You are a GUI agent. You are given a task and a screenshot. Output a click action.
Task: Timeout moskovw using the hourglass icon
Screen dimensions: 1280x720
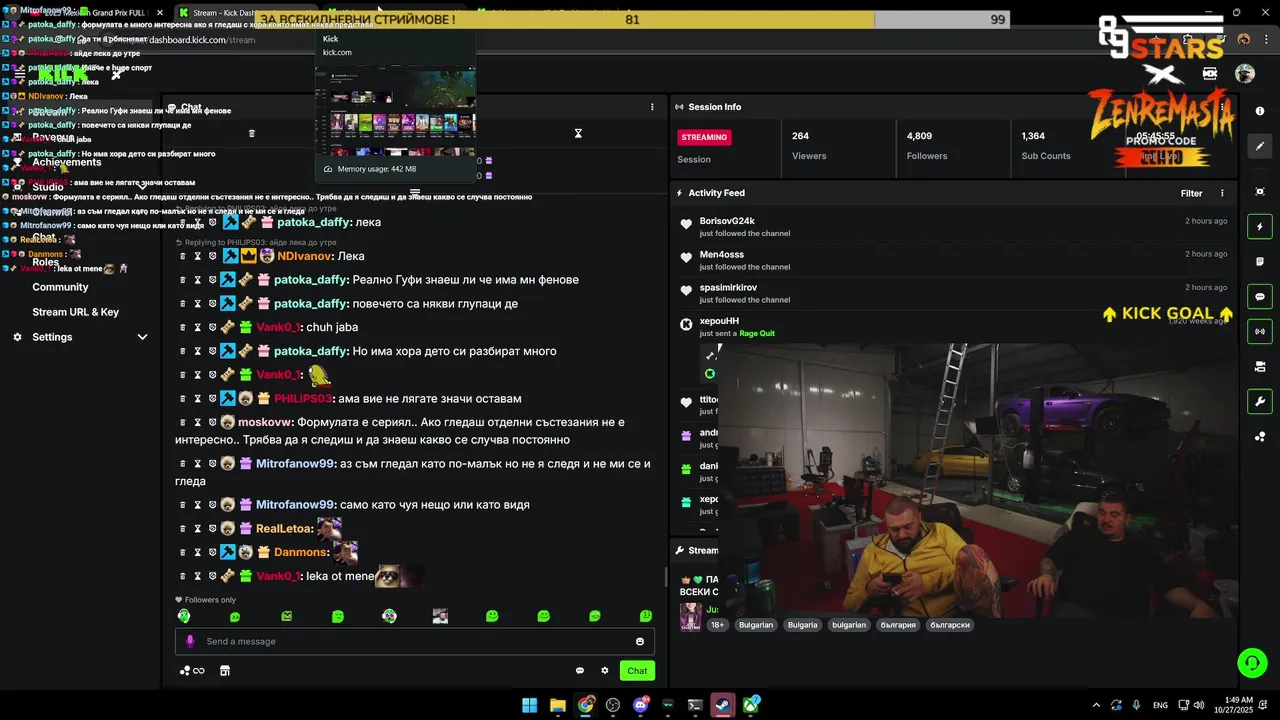tap(198, 423)
